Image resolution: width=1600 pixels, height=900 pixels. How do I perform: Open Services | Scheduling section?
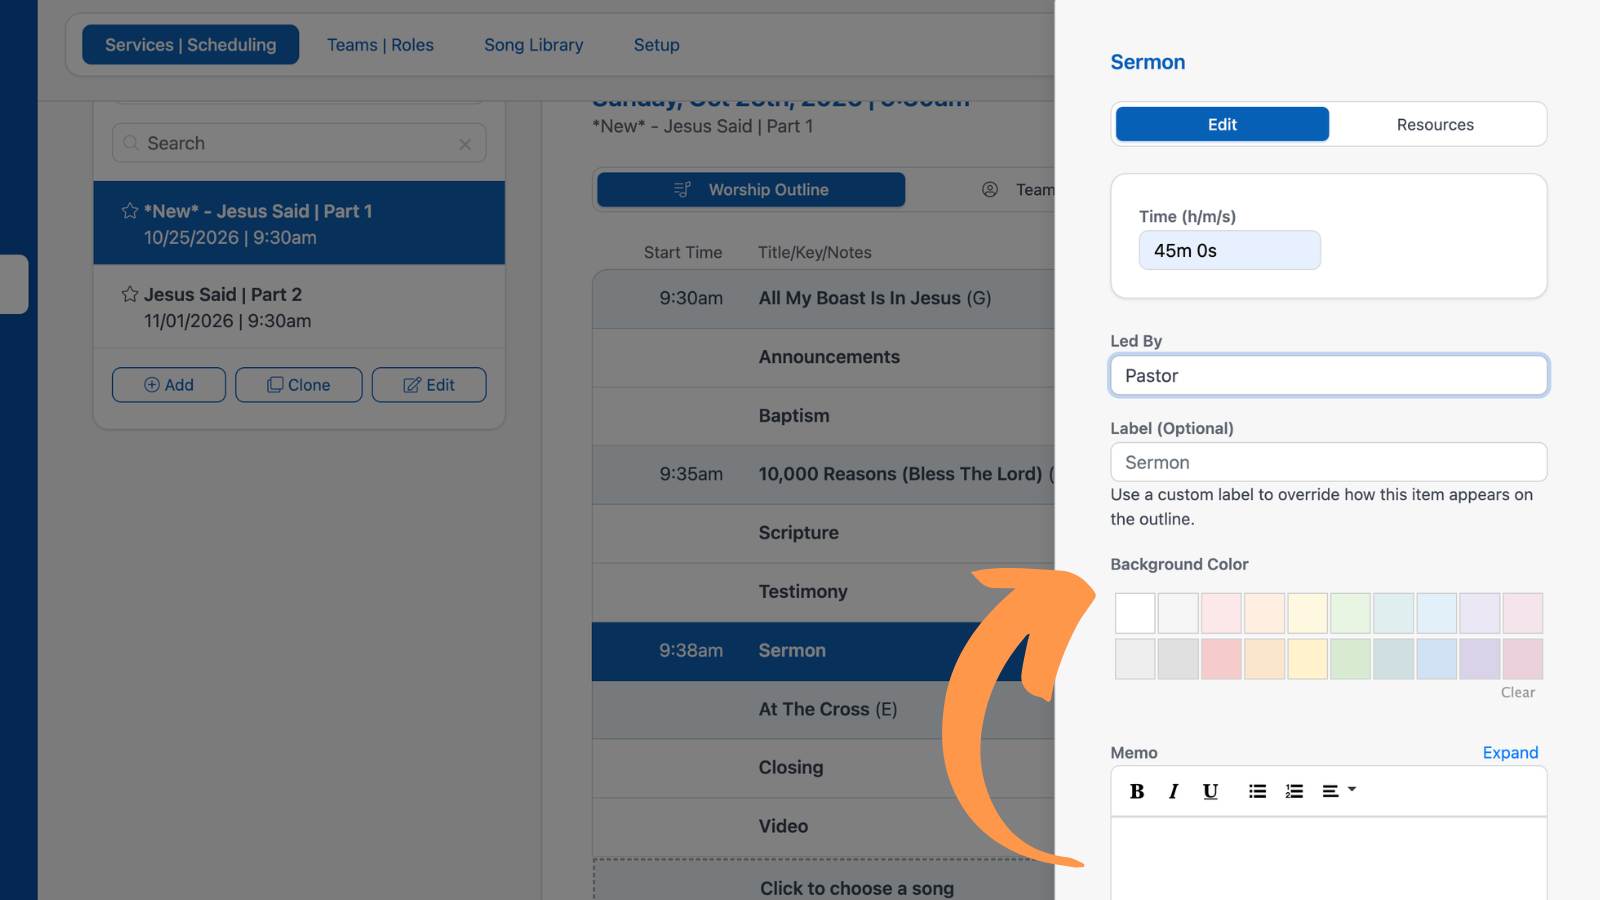(191, 45)
